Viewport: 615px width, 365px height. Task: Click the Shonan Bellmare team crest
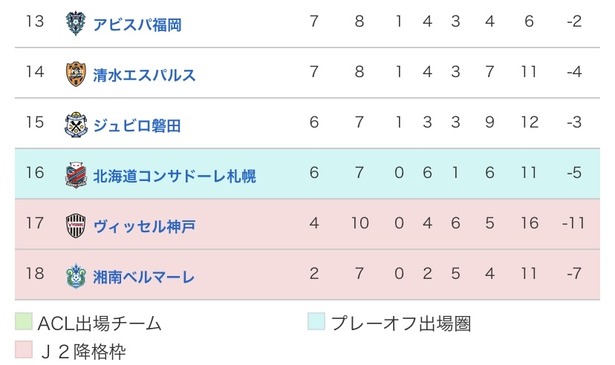76,276
